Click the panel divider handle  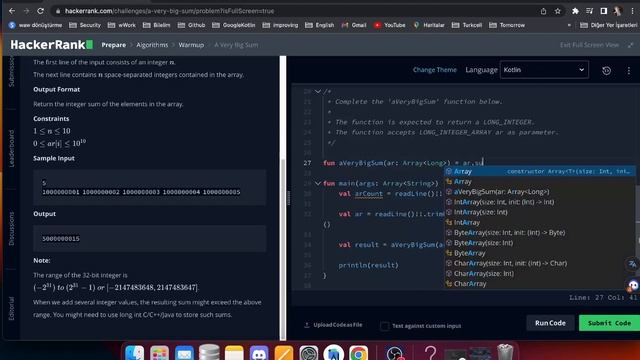pos(289,198)
